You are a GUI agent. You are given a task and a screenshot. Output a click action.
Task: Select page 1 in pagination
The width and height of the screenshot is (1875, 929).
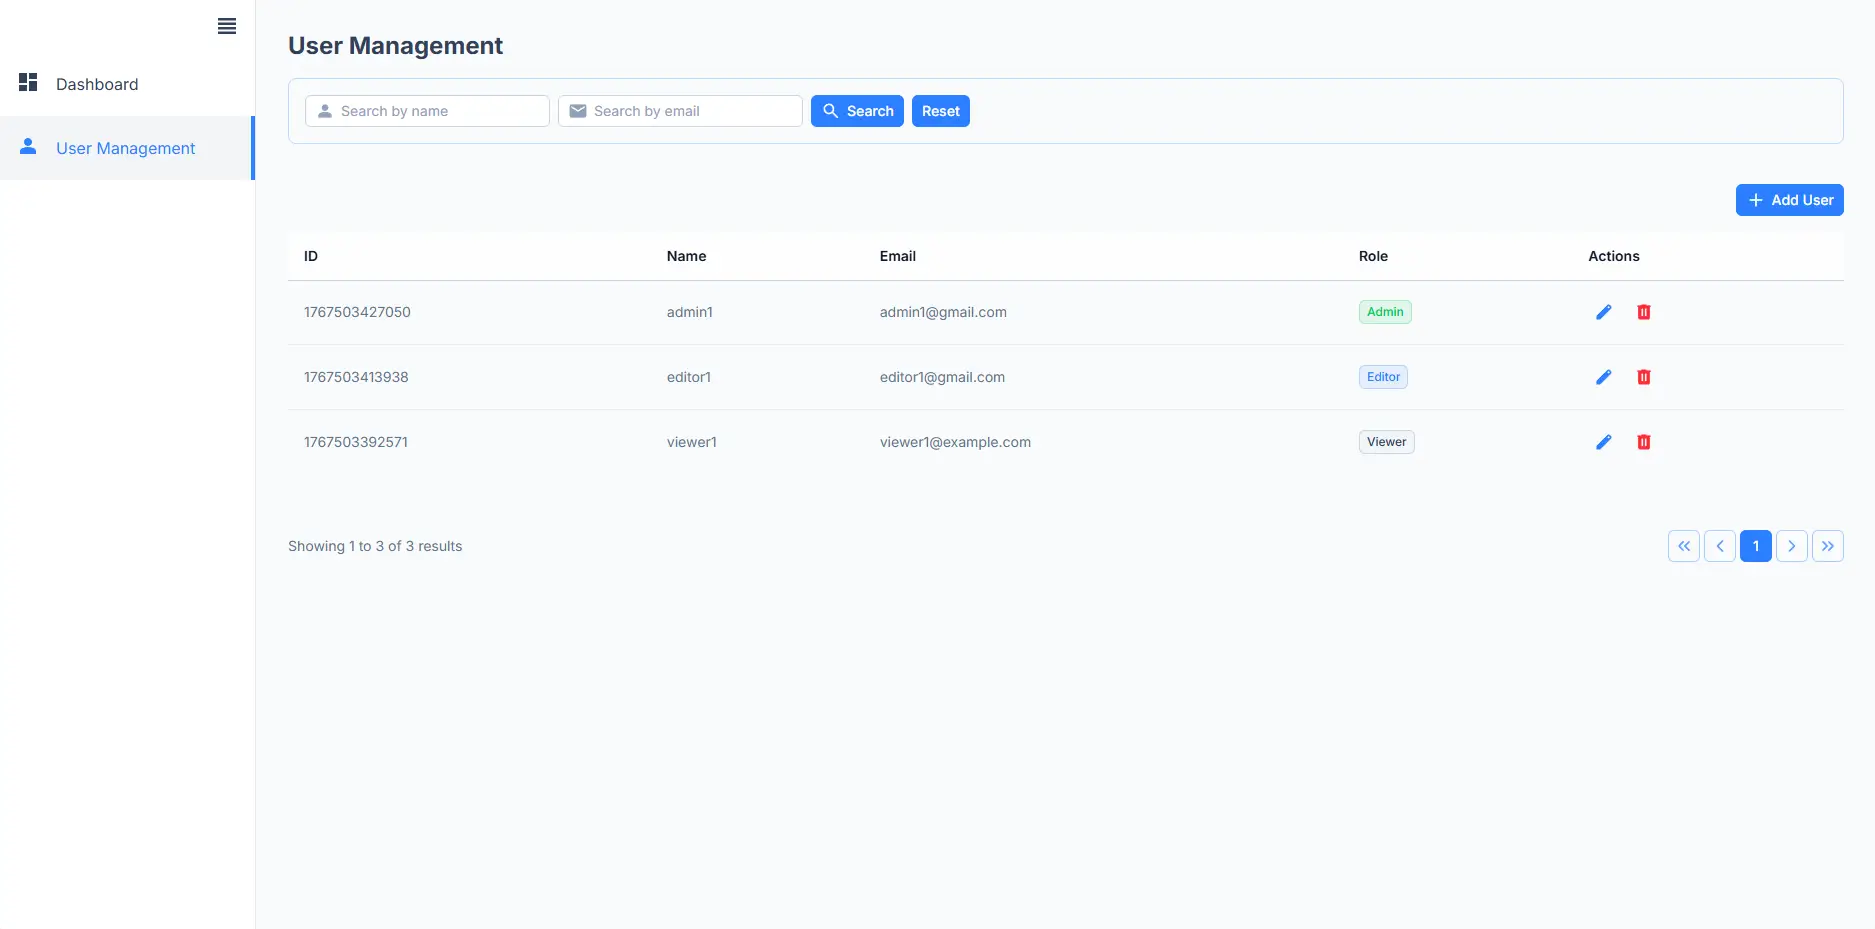tap(1755, 546)
